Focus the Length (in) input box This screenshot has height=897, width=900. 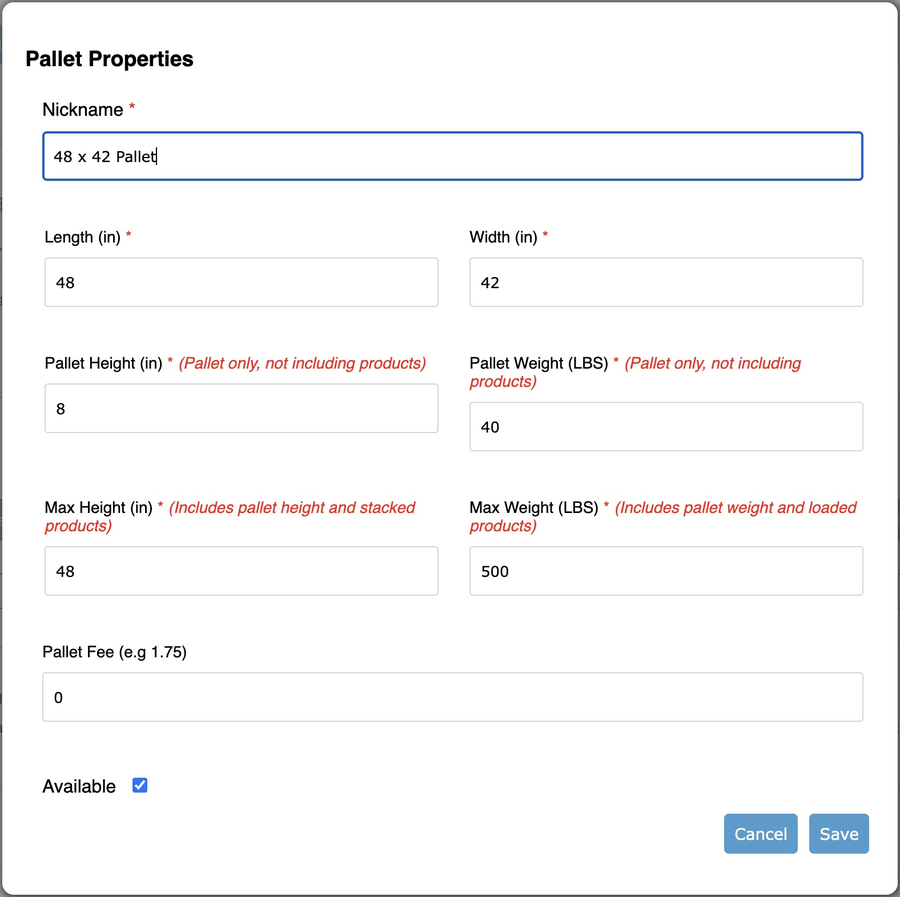click(x=241, y=283)
